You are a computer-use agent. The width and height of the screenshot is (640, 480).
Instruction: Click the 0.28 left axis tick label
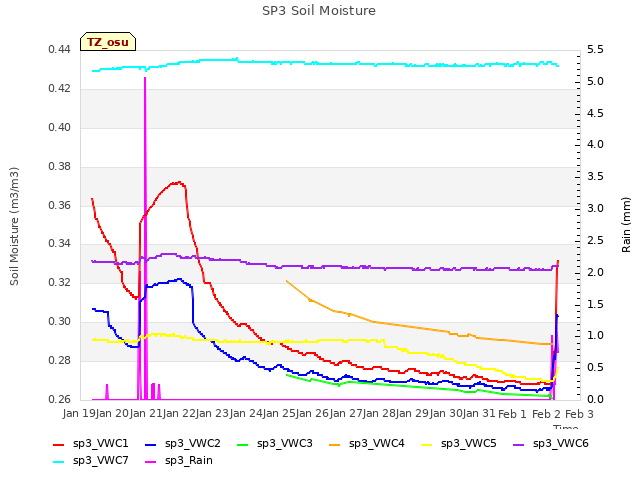coord(59,360)
